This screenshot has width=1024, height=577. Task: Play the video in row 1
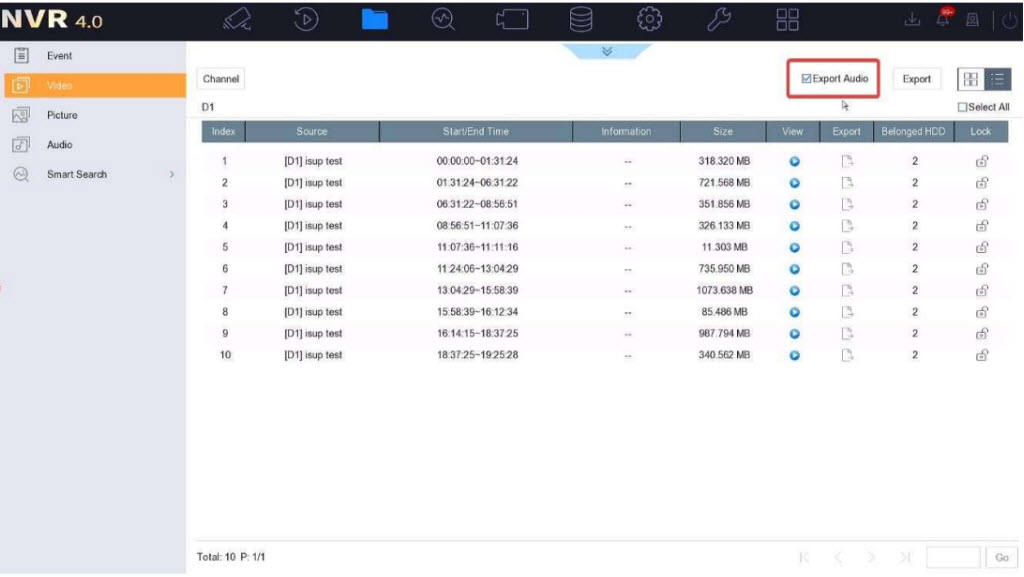point(794,161)
